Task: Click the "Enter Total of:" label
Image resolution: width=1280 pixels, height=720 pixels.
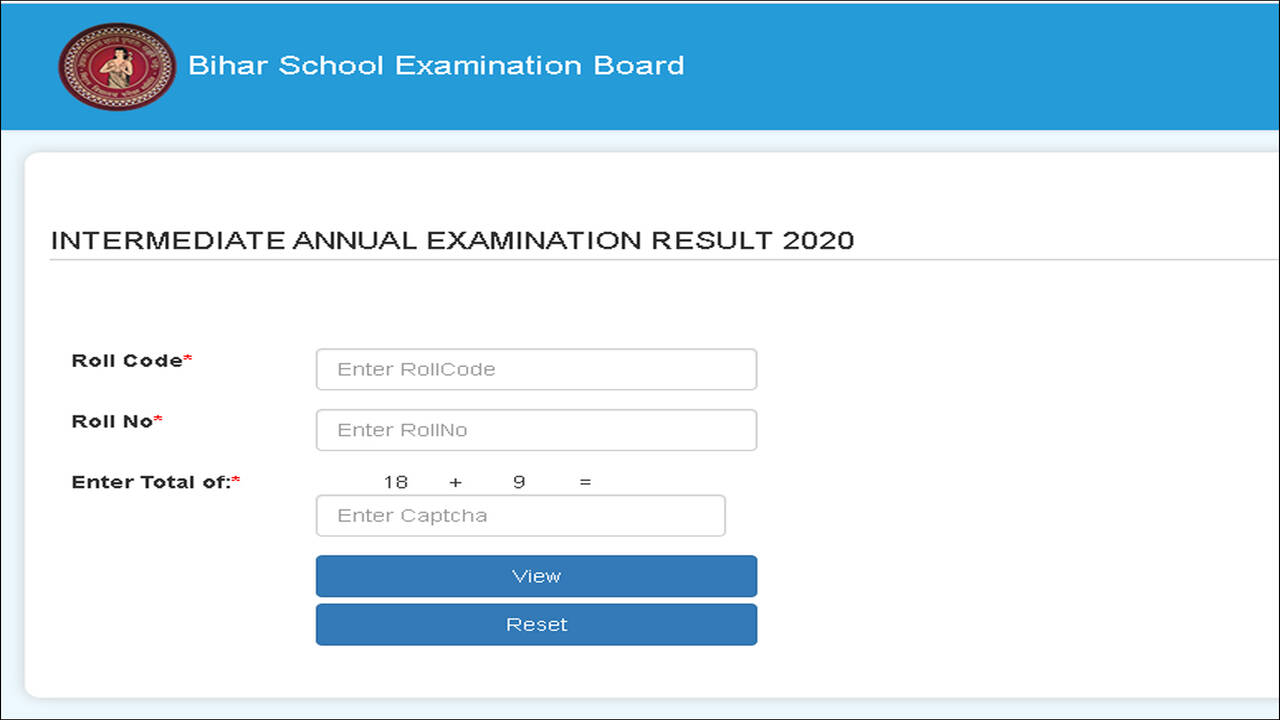Action: point(150,482)
